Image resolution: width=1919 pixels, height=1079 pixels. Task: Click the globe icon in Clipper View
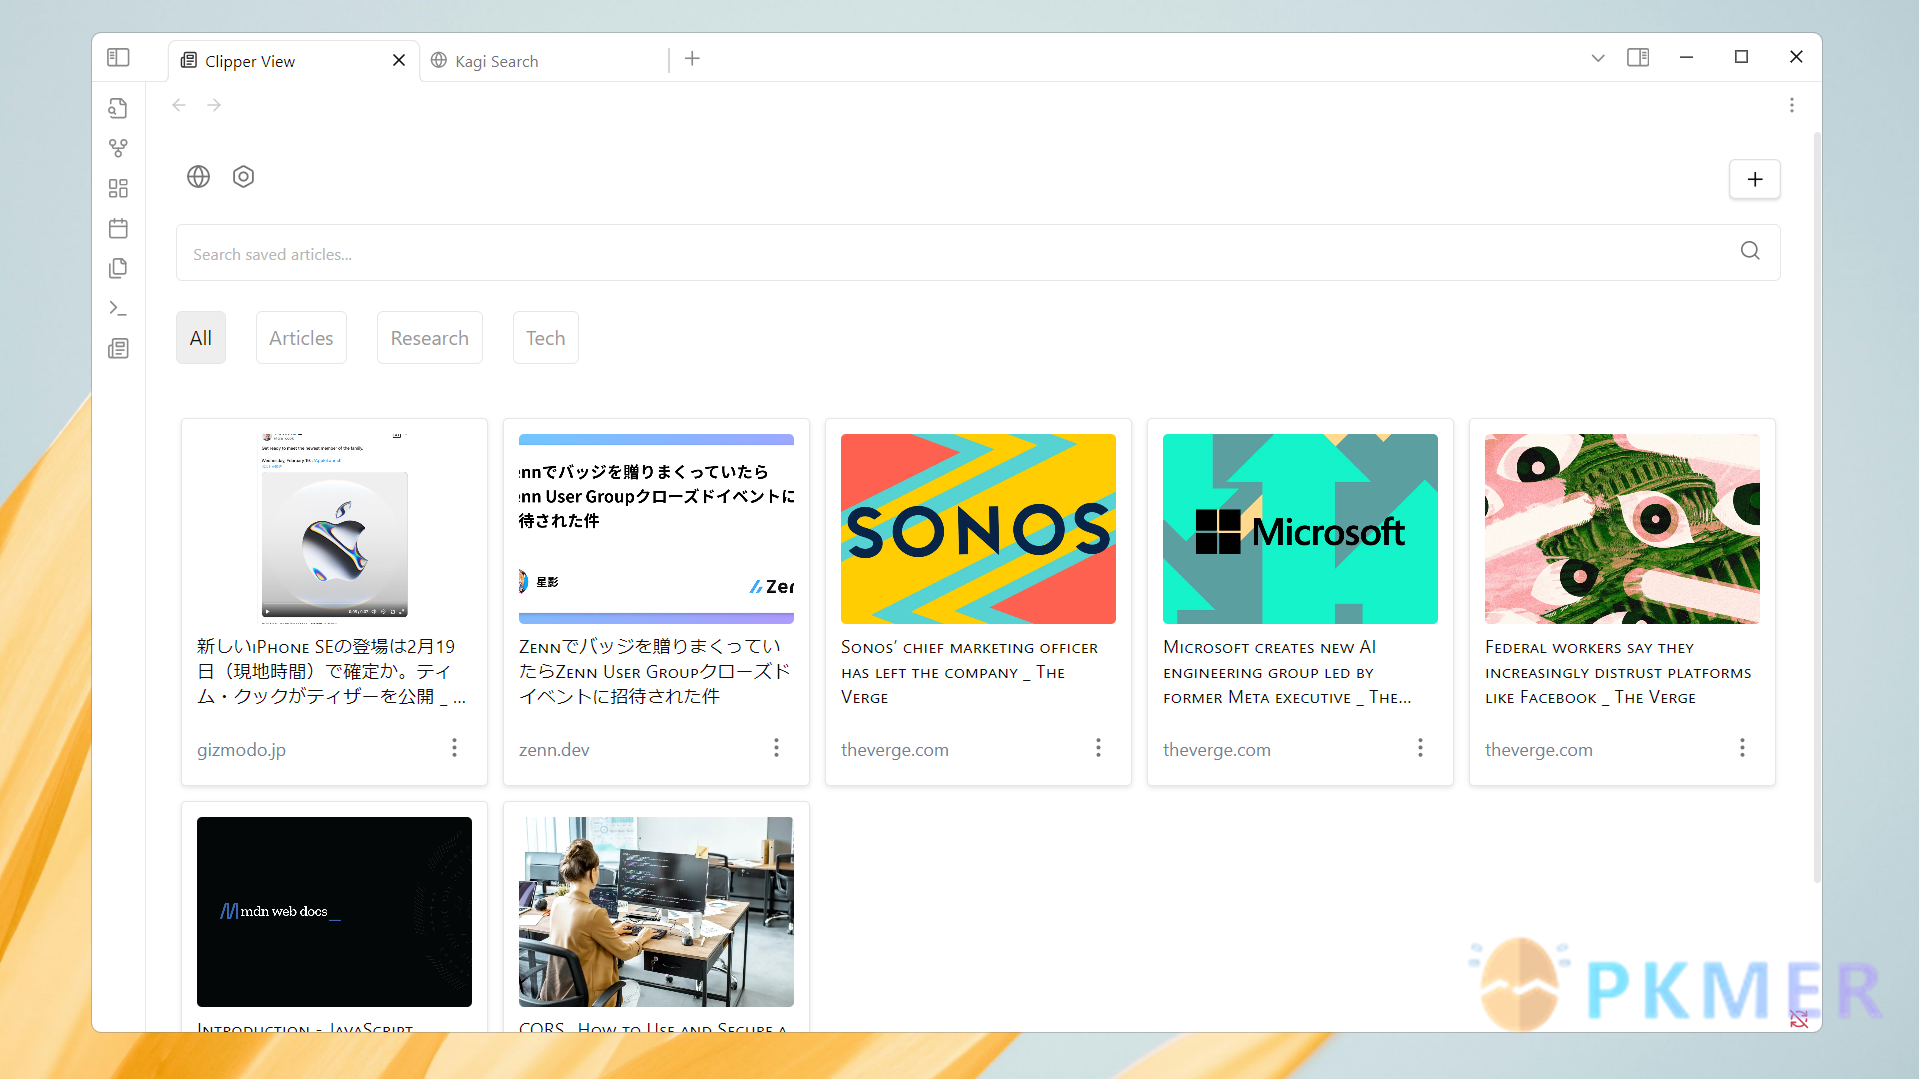(198, 177)
